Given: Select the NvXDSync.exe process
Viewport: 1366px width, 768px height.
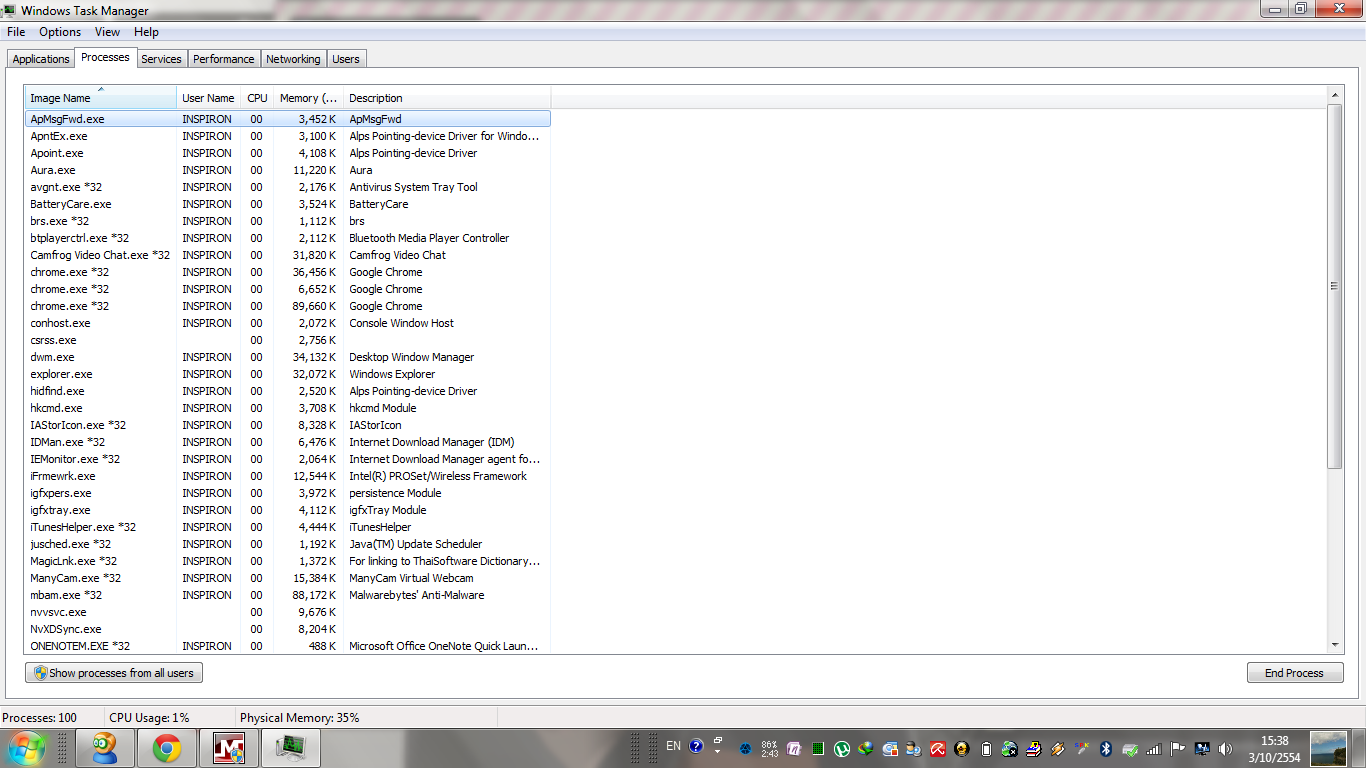Looking at the screenshot, I should pyautogui.click(x=288, y=629).
